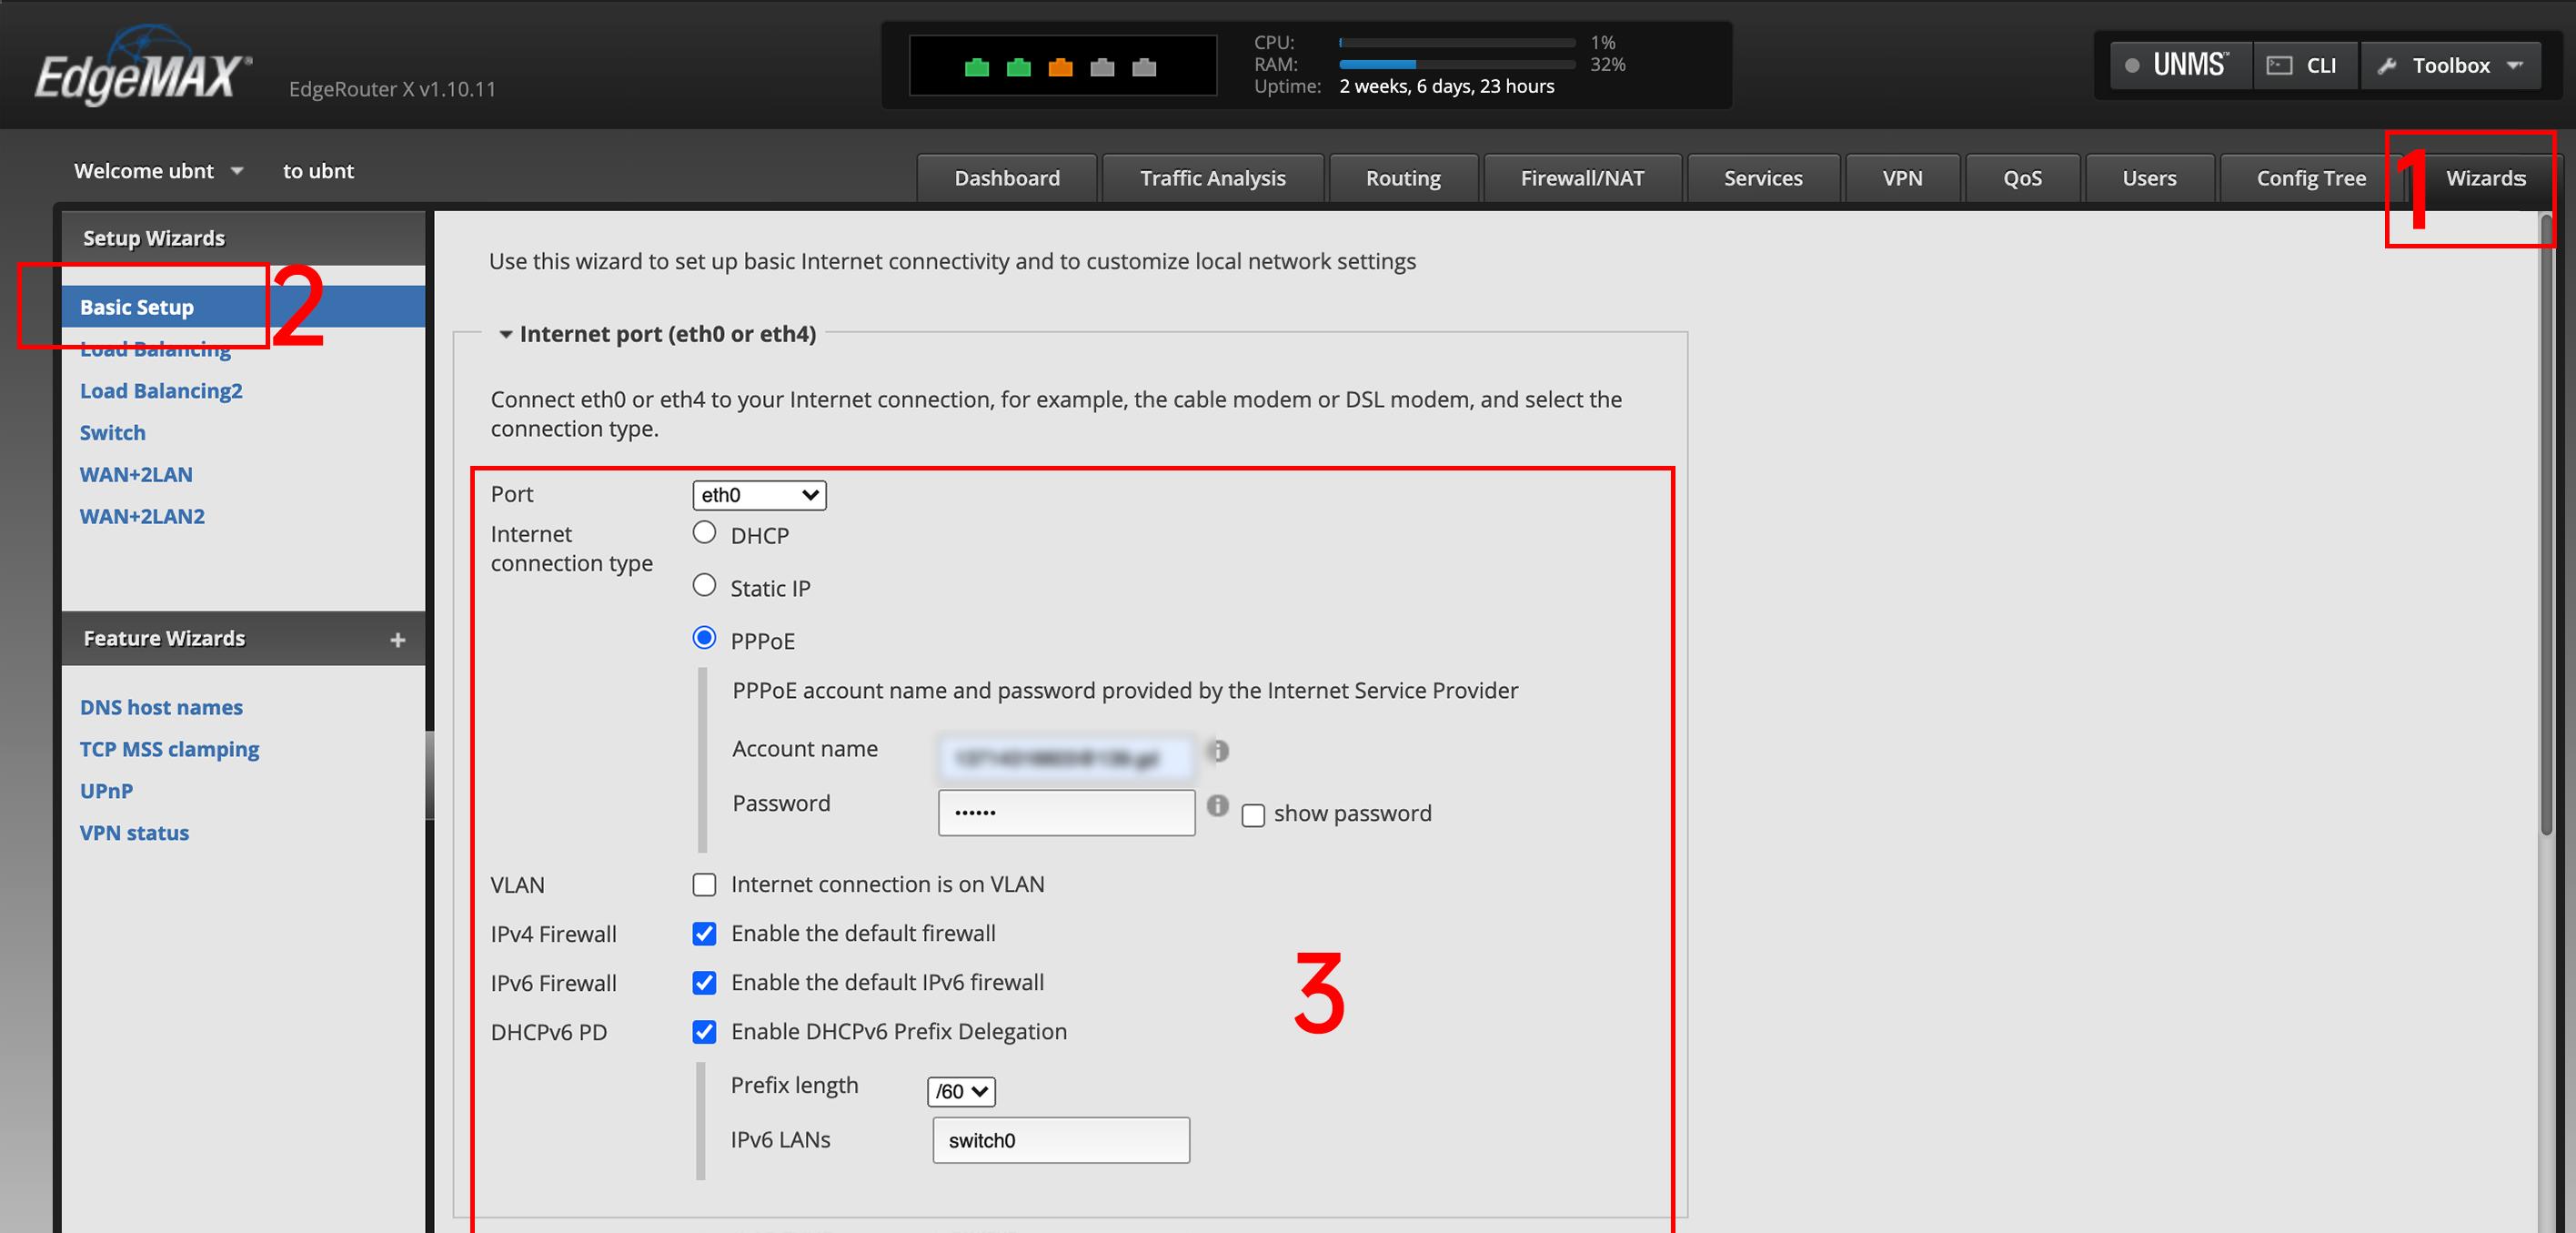This screenshot has width=2576, height=1233.
Task: Switch to the Firewall/NAT tab
Action: click(1581, 179)
